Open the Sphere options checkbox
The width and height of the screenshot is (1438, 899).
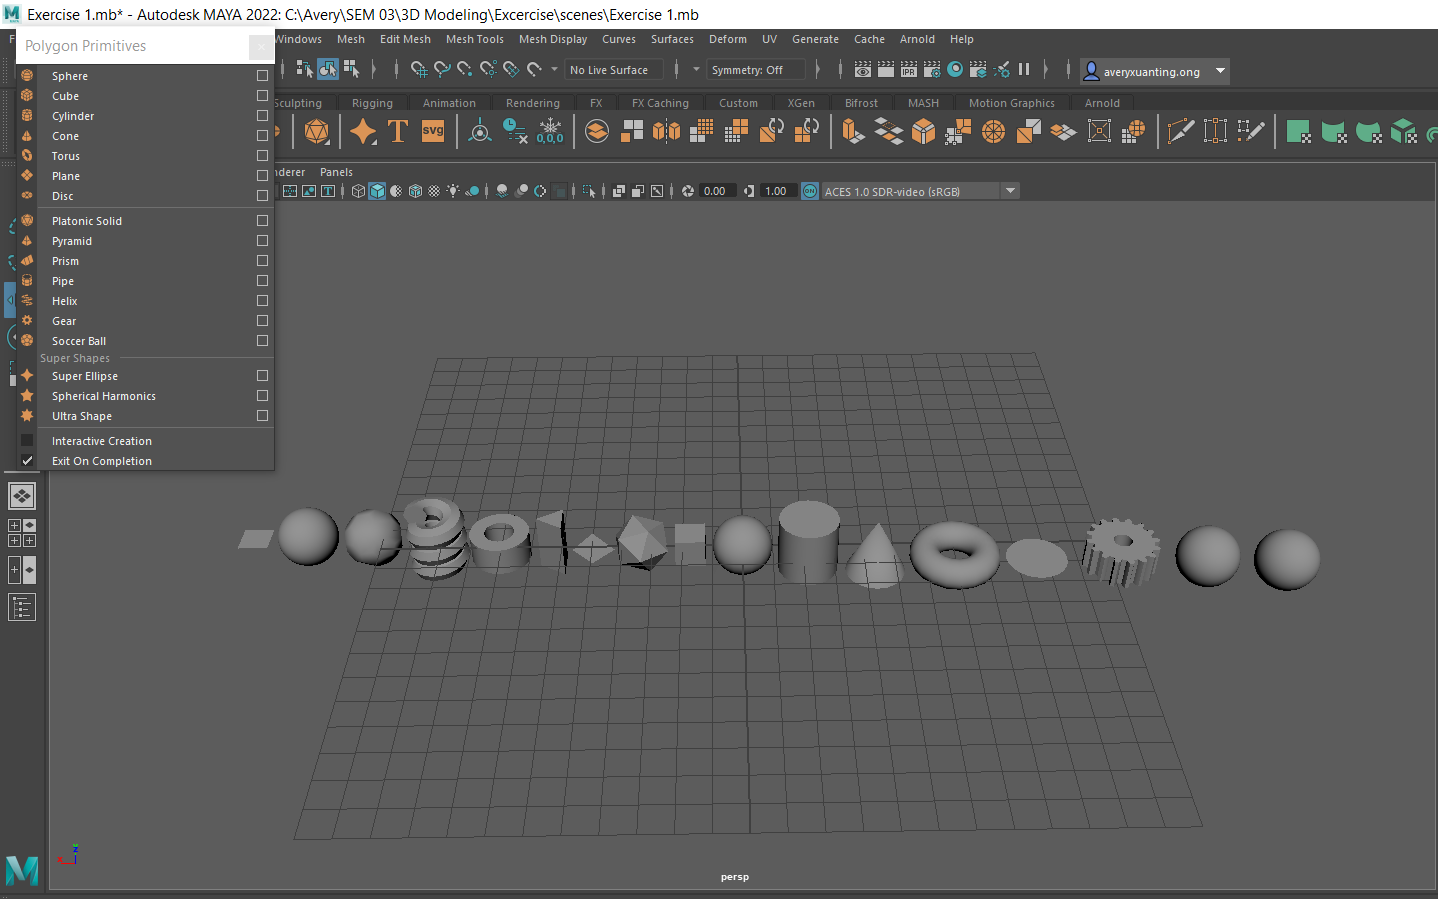tap(261, 75)
